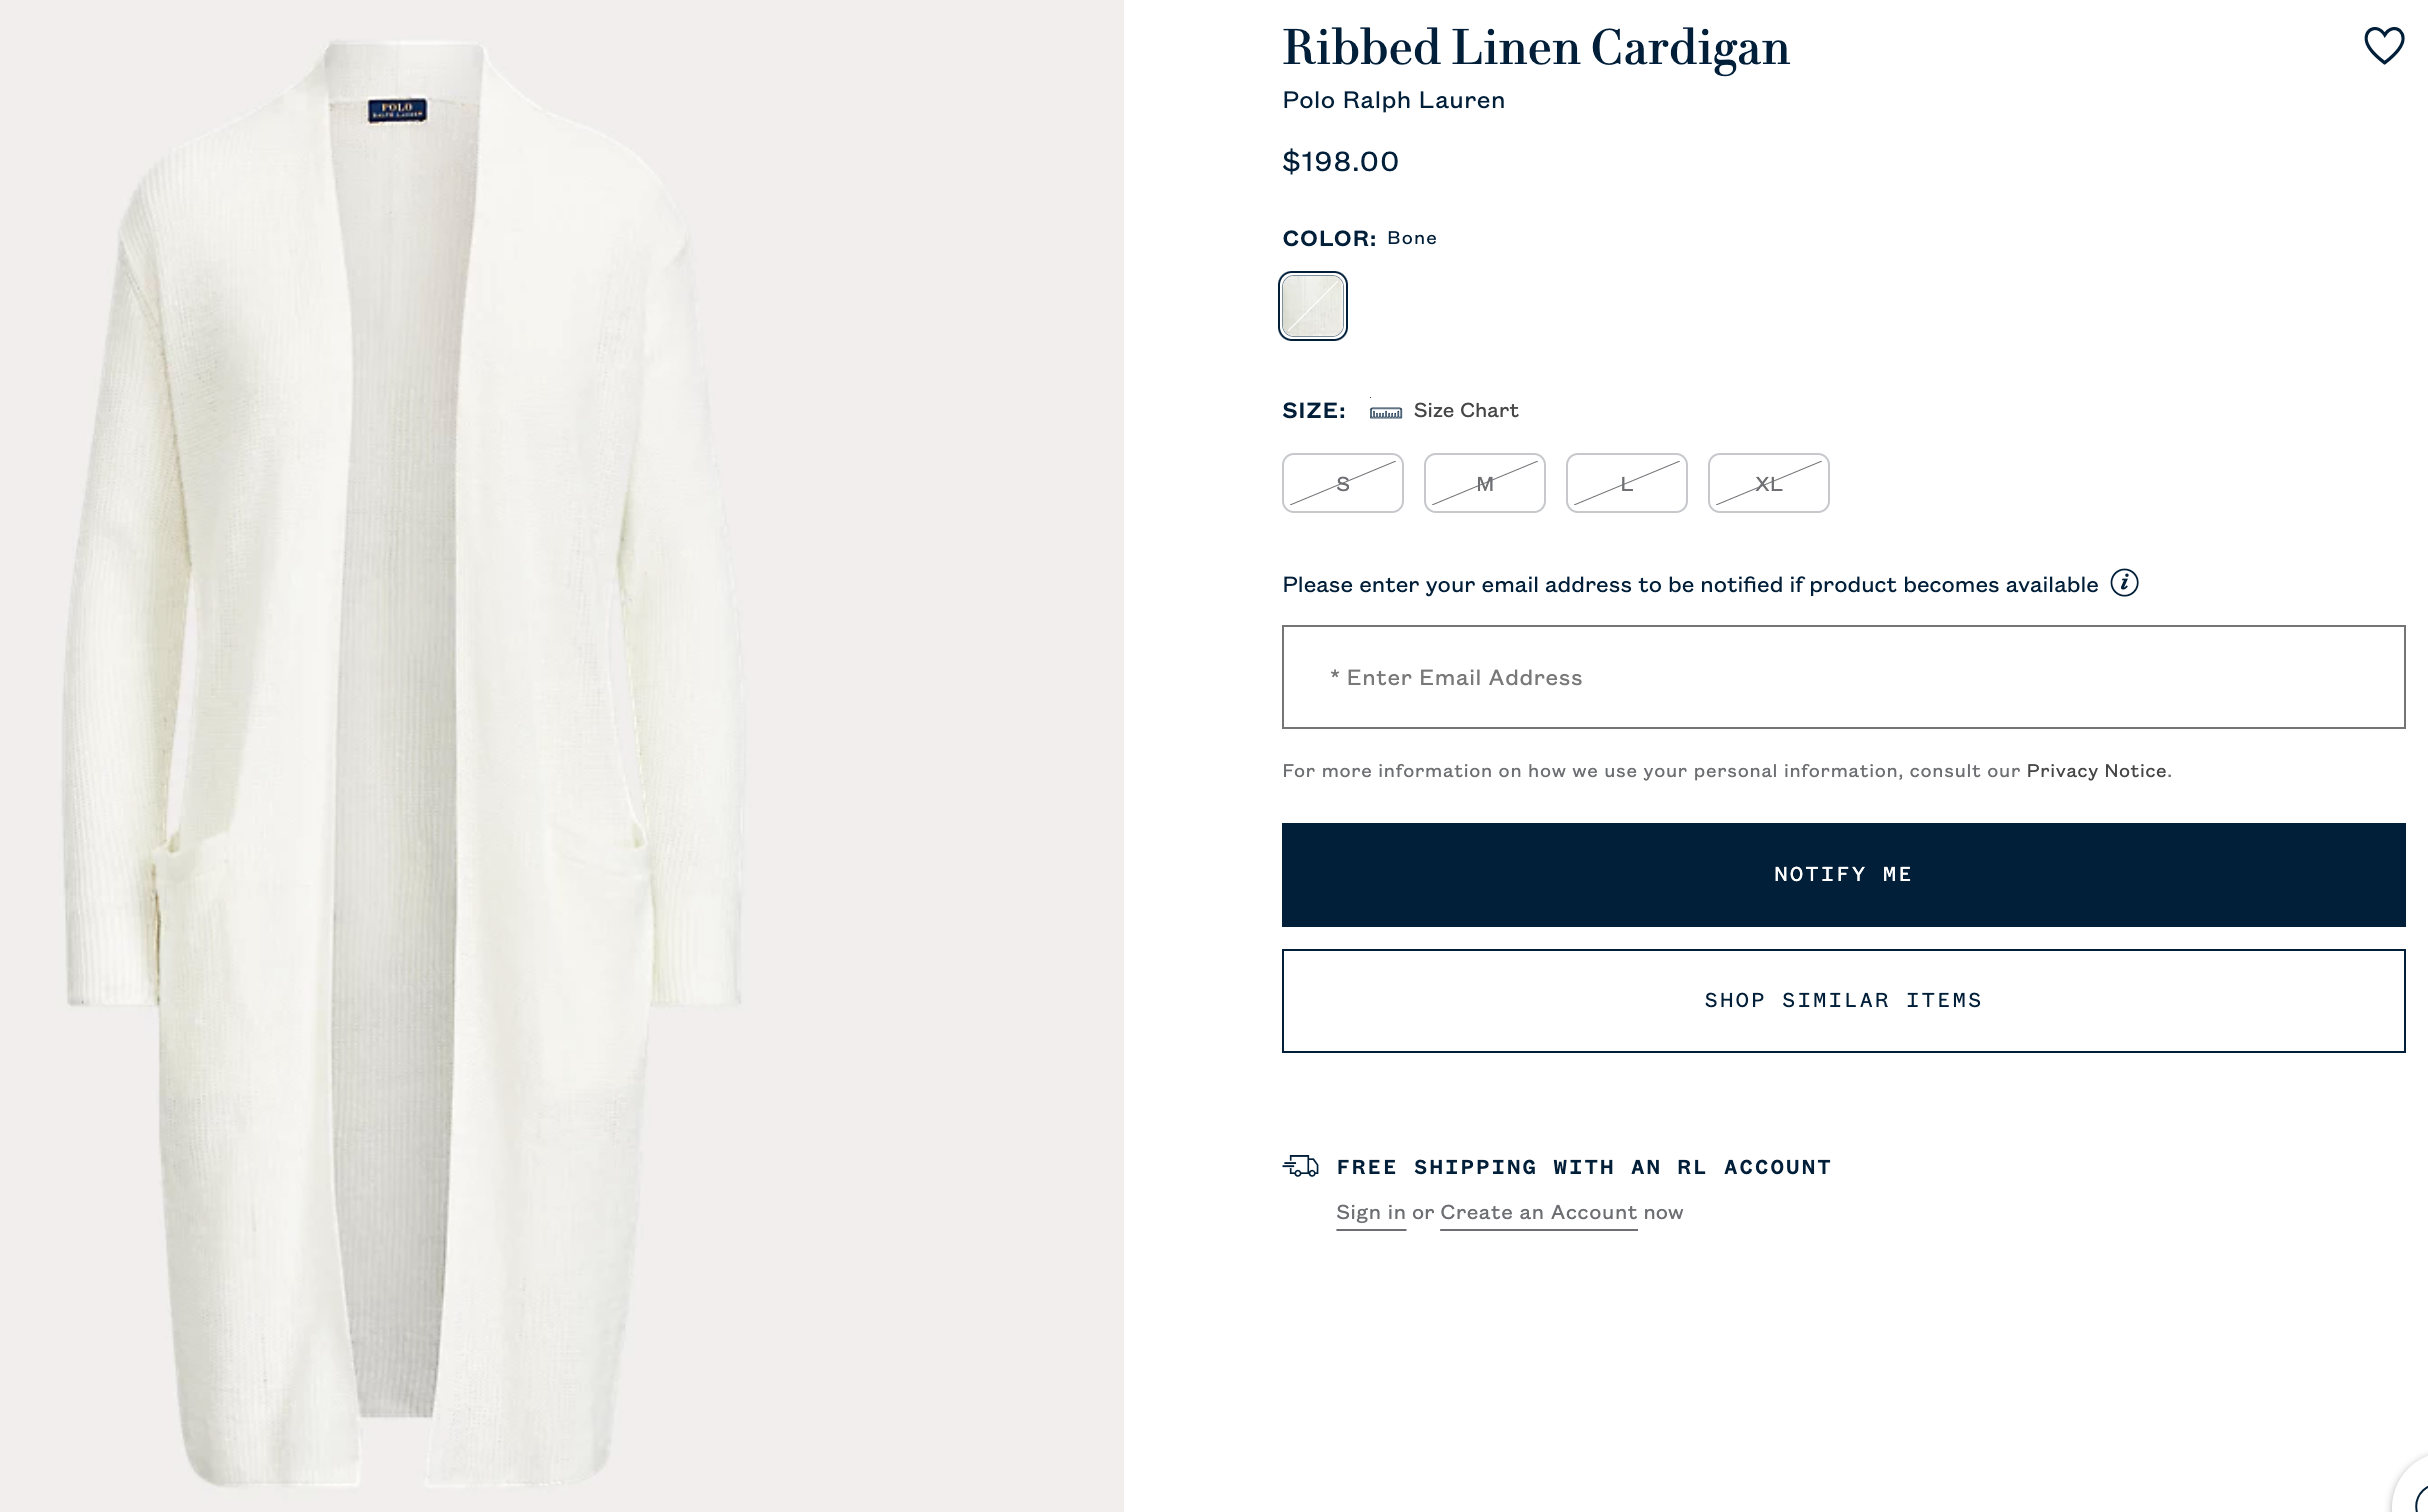The width and height of the screenshot is (2428, 1512).
Task: Click the Polo label on cardigan image
Action: point(397,110)
